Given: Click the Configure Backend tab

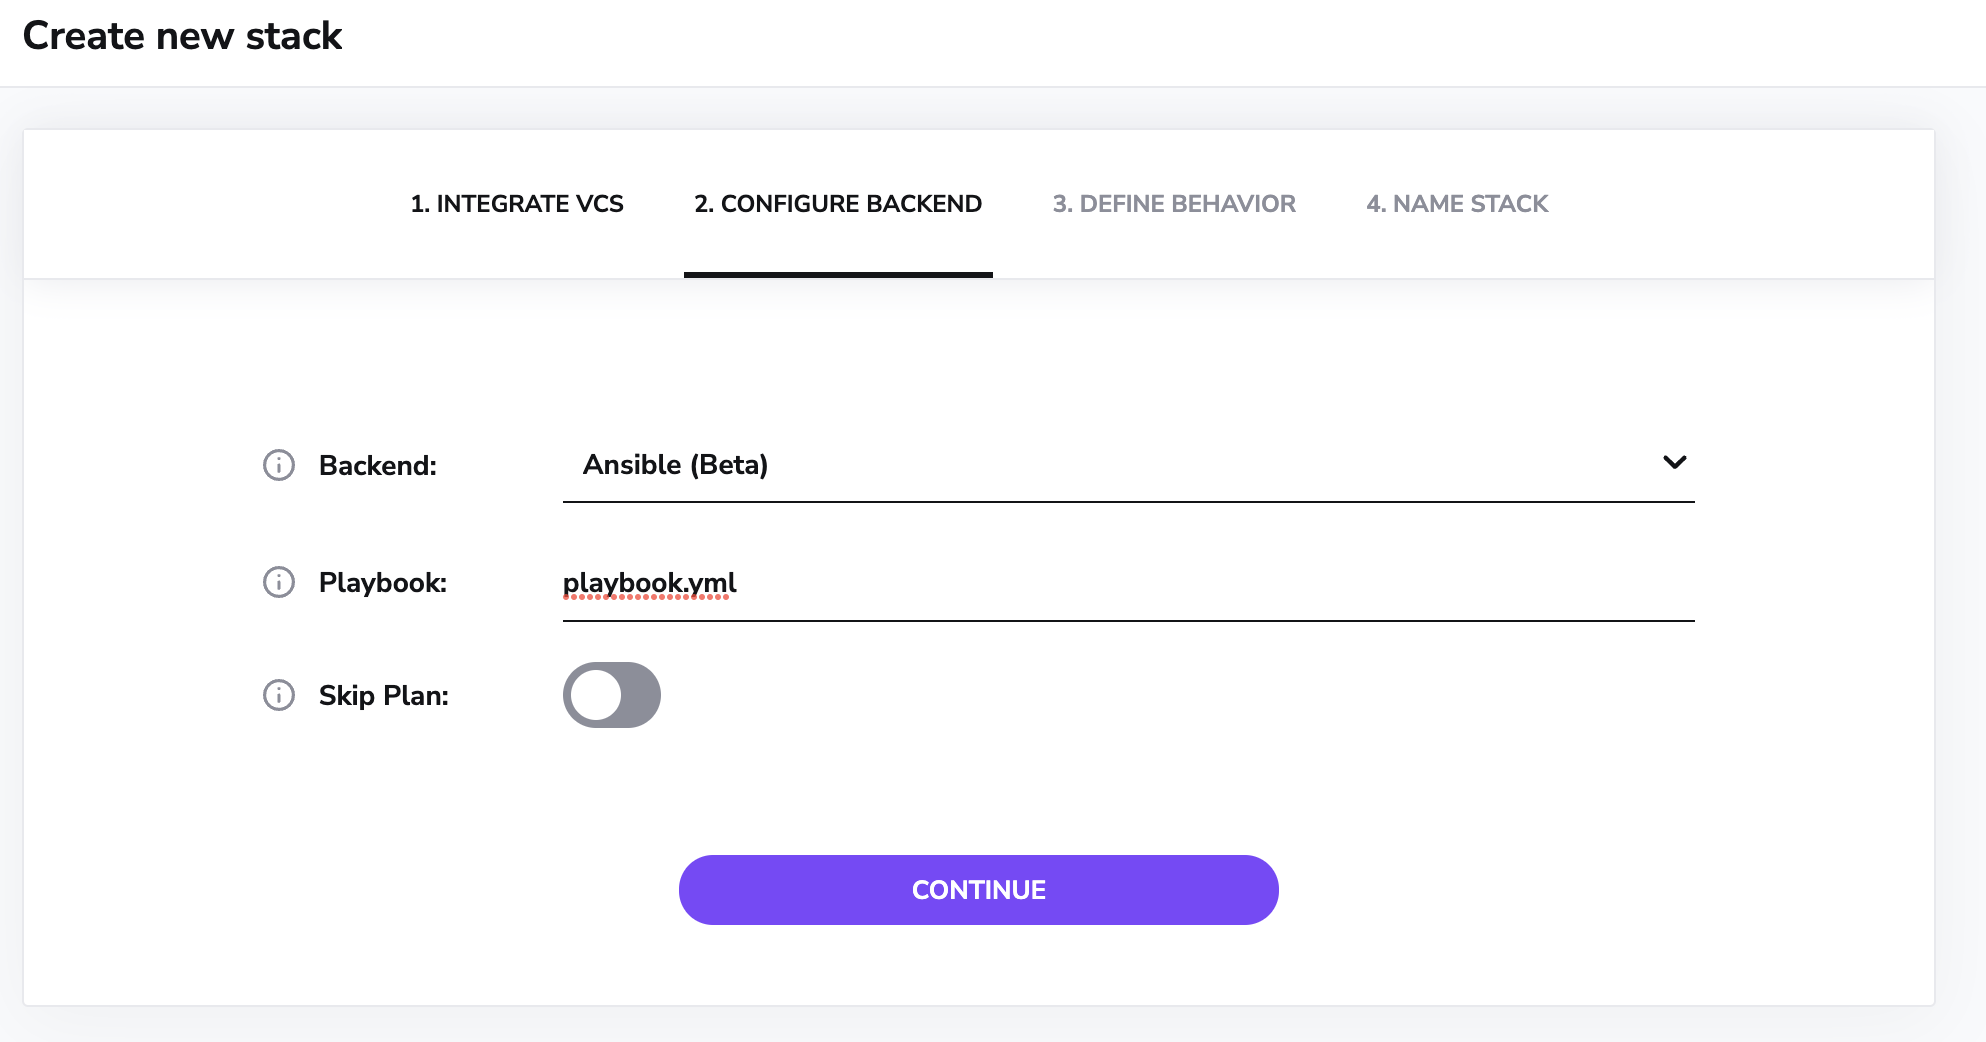Looking at the screenshot, I should [837, 203].
